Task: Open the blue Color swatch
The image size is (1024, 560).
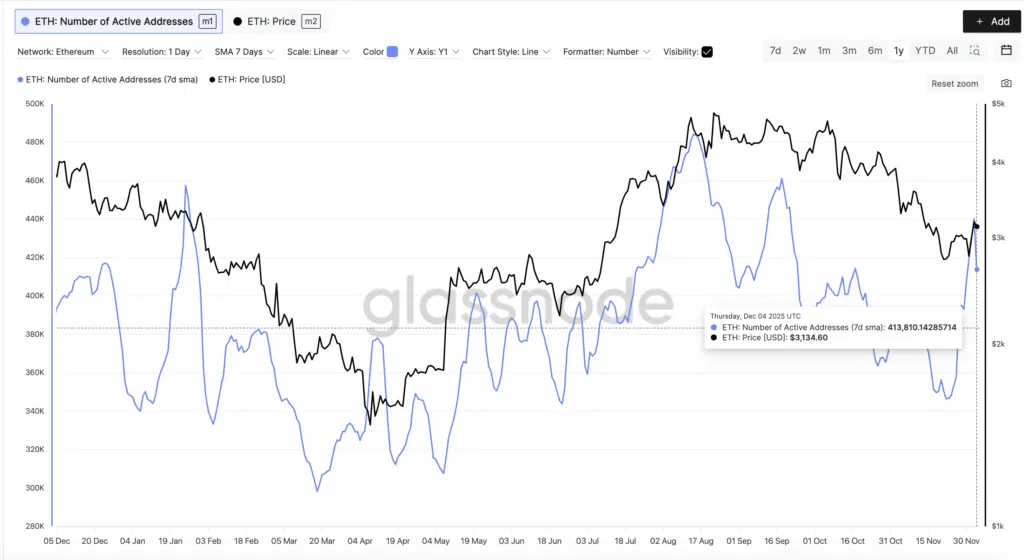Action: (x=393, y=52)
